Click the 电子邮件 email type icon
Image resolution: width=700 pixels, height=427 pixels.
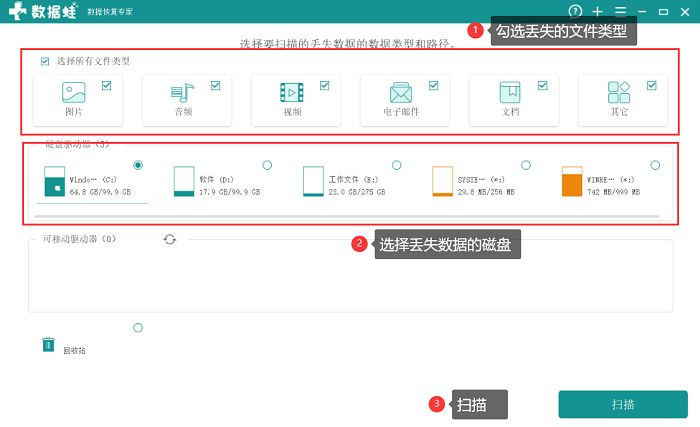(x=400, y=92)
